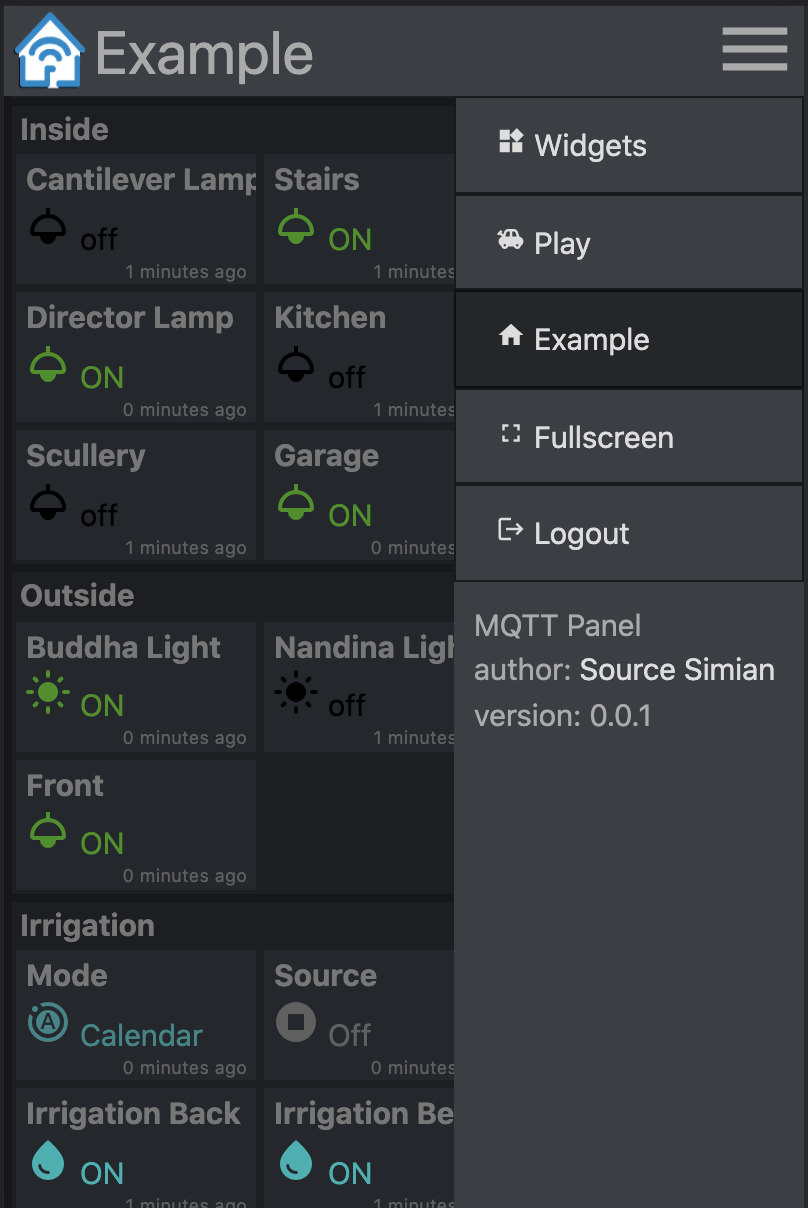Image resolution: width=808 pixels, height=1208 pixels.
Task: Click the Widgets icon in the menu
Action: [x=511, y=142]
